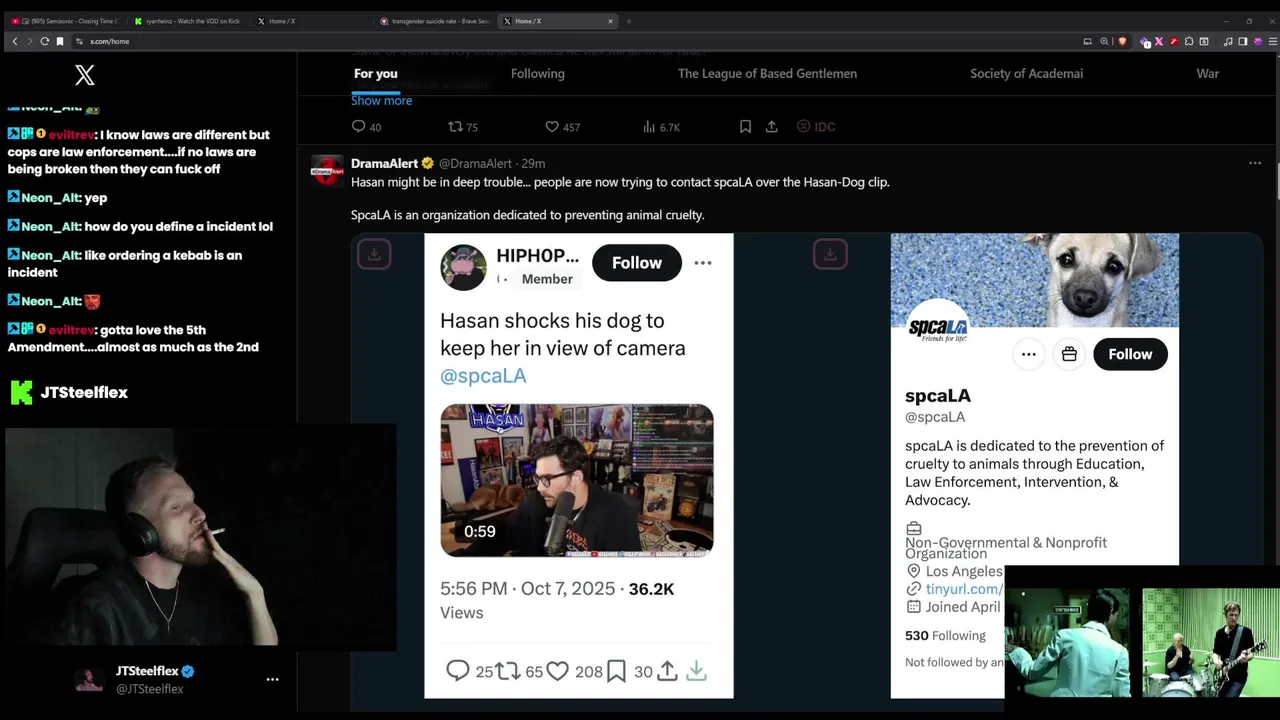Repost icon with 65 on embedded post
Viewport: 1280px width, 720px height.
(x=508, y=671)
